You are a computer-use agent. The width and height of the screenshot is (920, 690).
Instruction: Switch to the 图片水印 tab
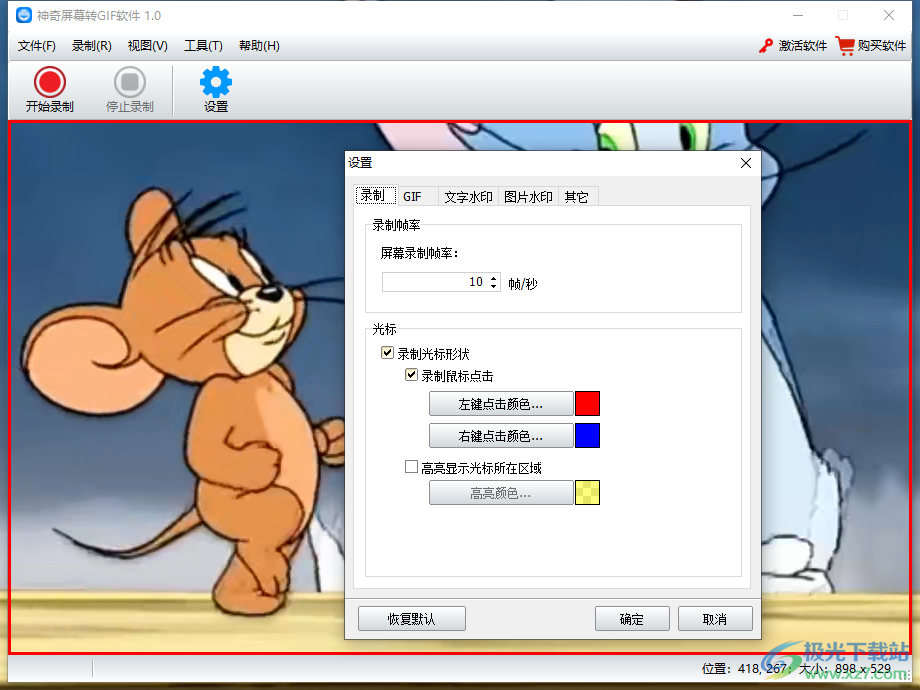[528, 197]
